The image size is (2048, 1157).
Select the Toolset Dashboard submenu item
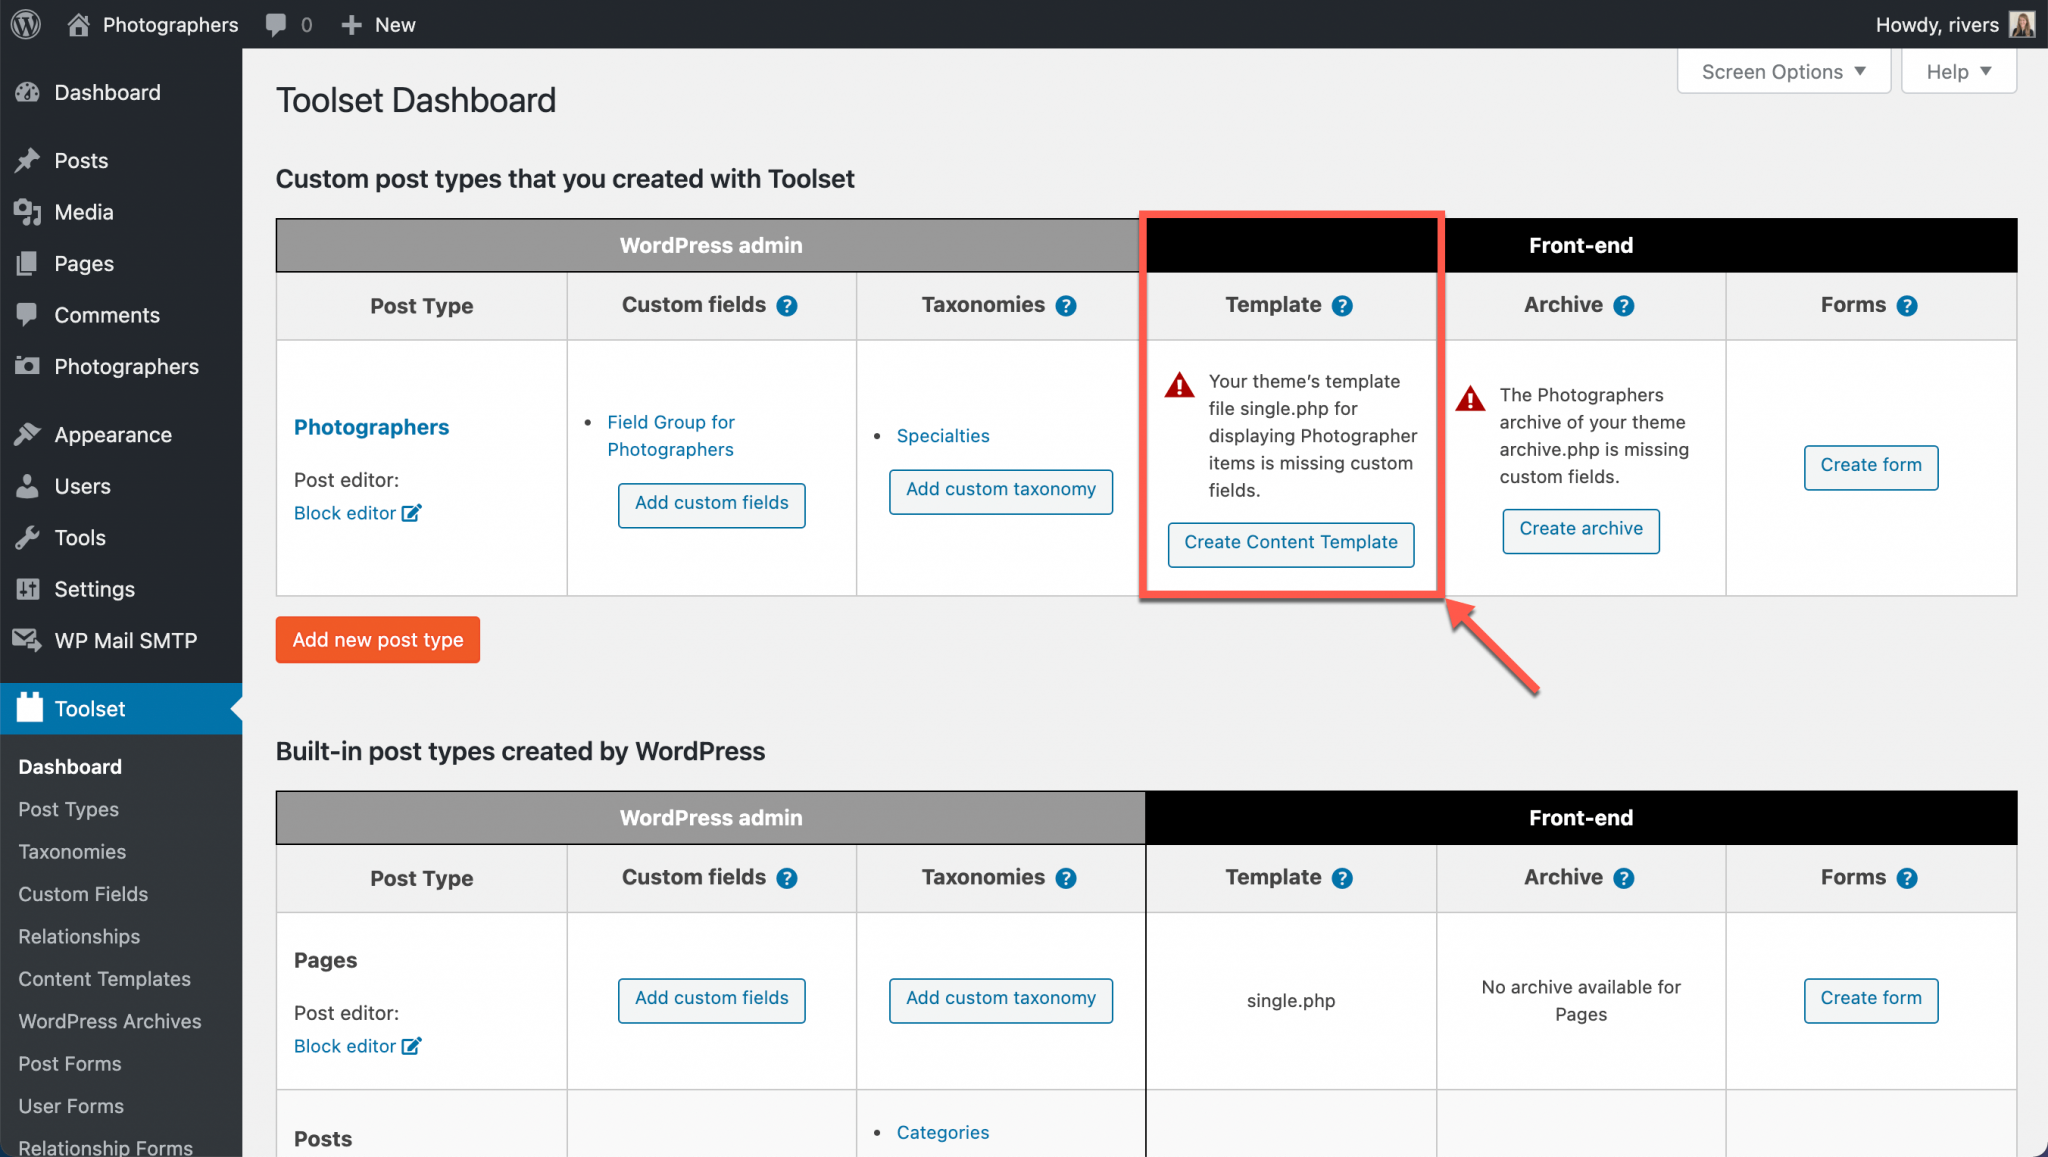pyautogui.click(x=70, y=767)
